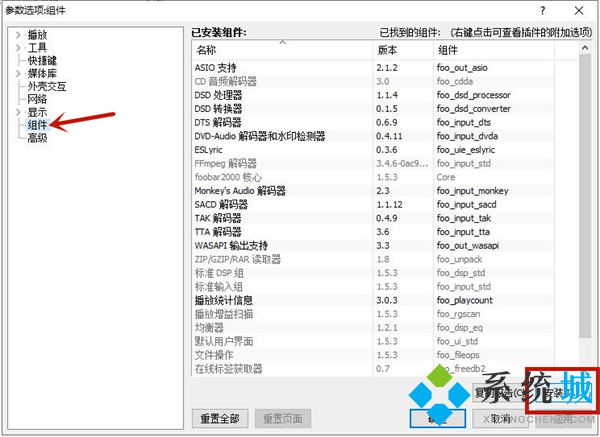Viewport: 600px width, 437px height.
Task: Click the foo_input_monkey module cell
Action: point(473,191)
